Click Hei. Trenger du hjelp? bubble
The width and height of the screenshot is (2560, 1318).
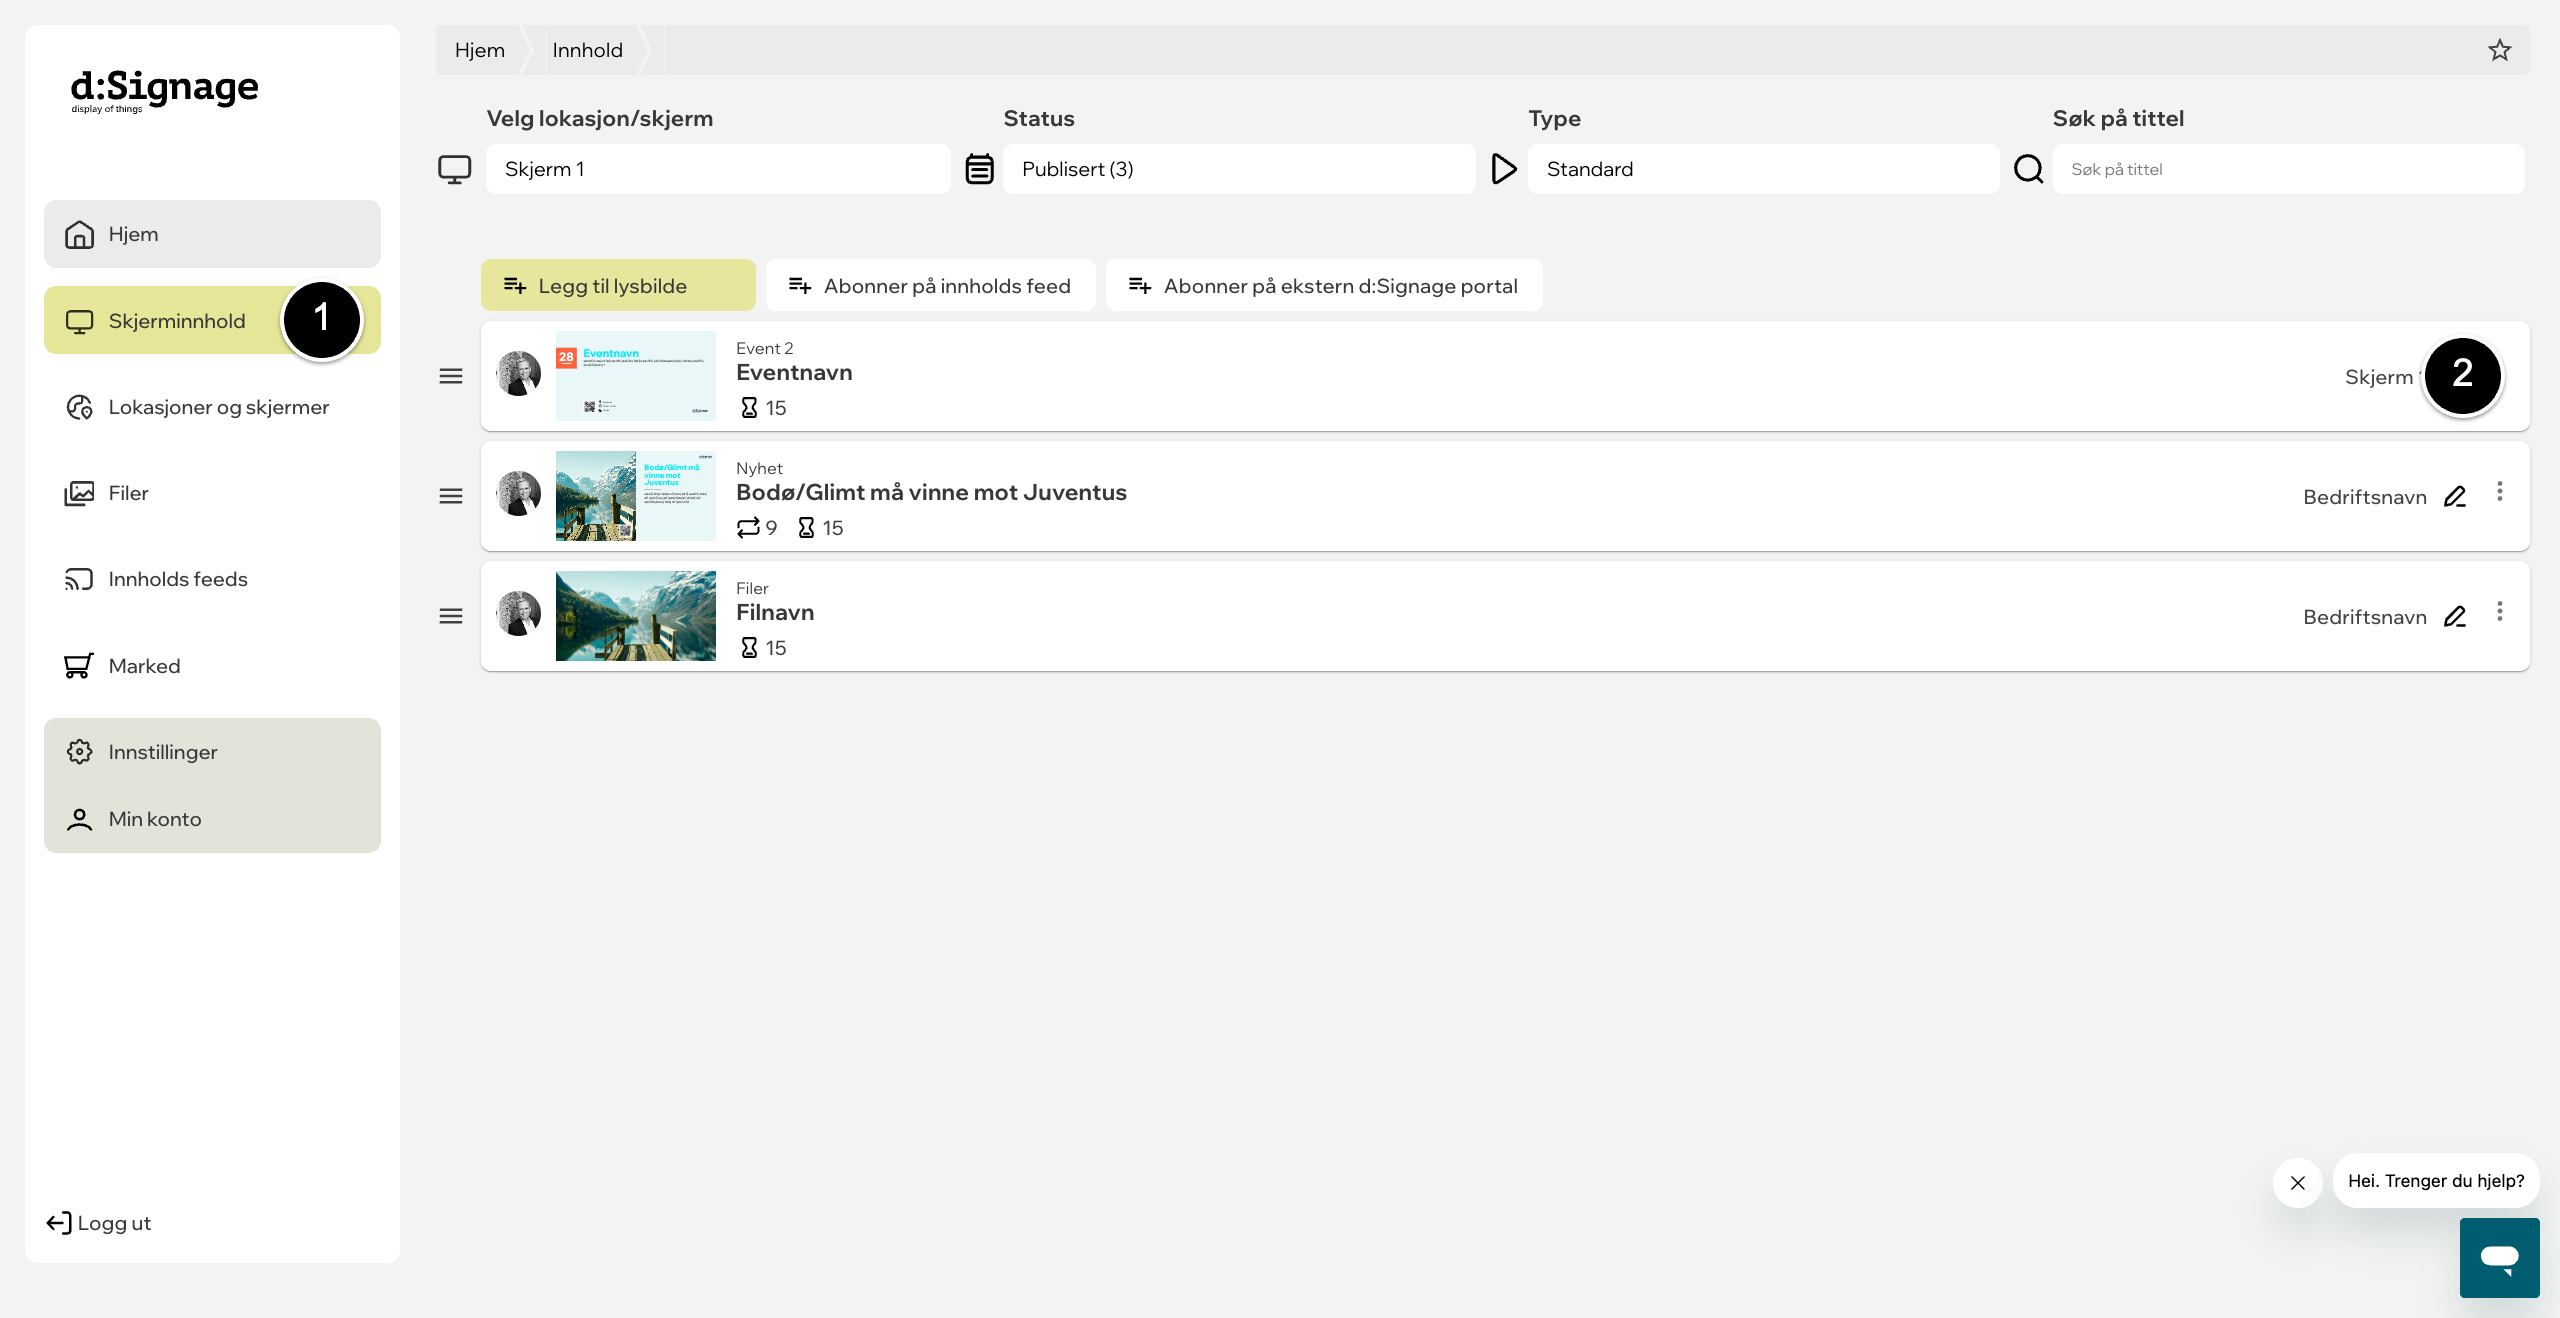[x=2435, y=1181]
